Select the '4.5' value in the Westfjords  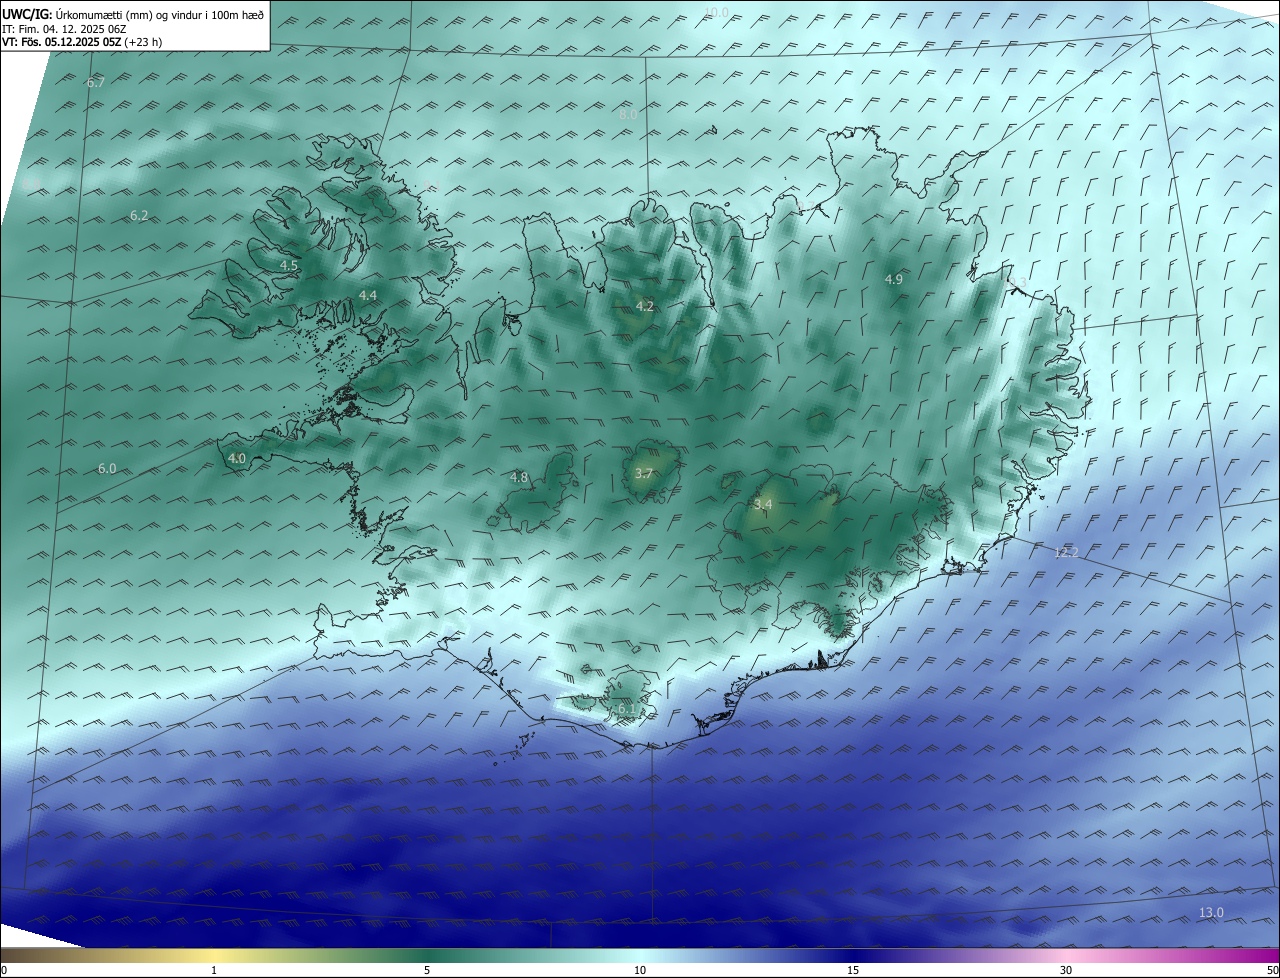(289, 265)
